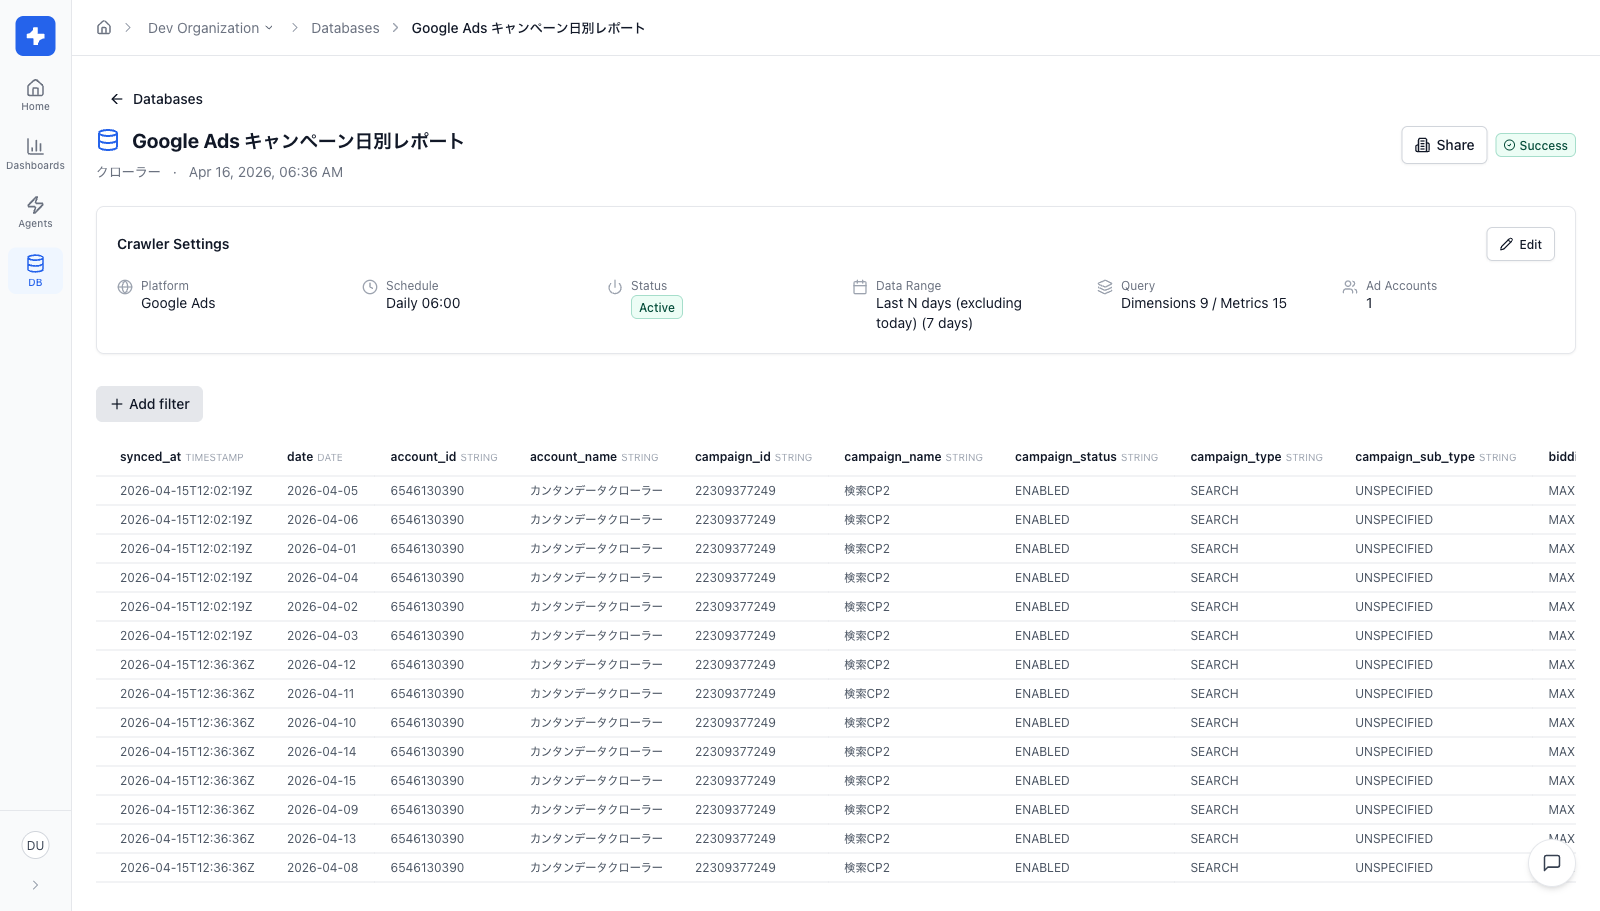This screenshot has width=1600, height=911.
Task: Click the Apr 16, 2026, 06:36 AM timestamp
Action: (266, 172)
